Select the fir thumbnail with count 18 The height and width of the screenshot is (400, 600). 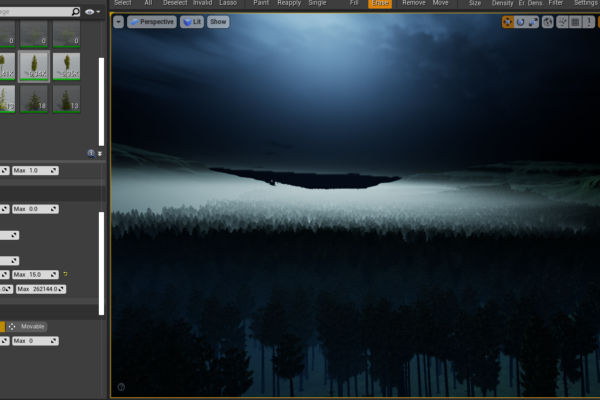[34, 99]
